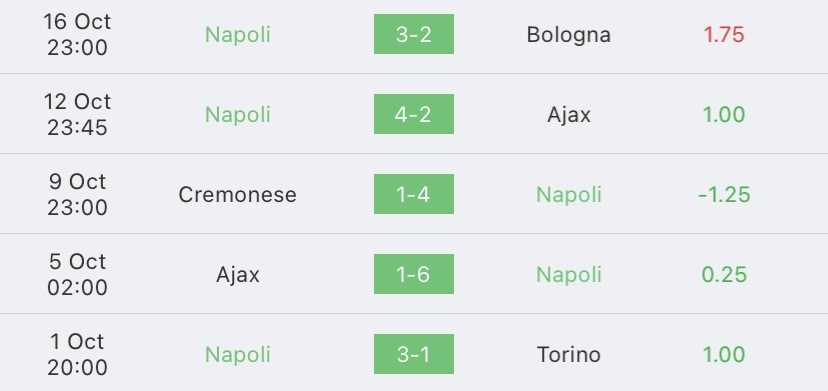Click the 1.00 value in Torino row
Viewport: 828px width, 391px height.
(723, 354)
